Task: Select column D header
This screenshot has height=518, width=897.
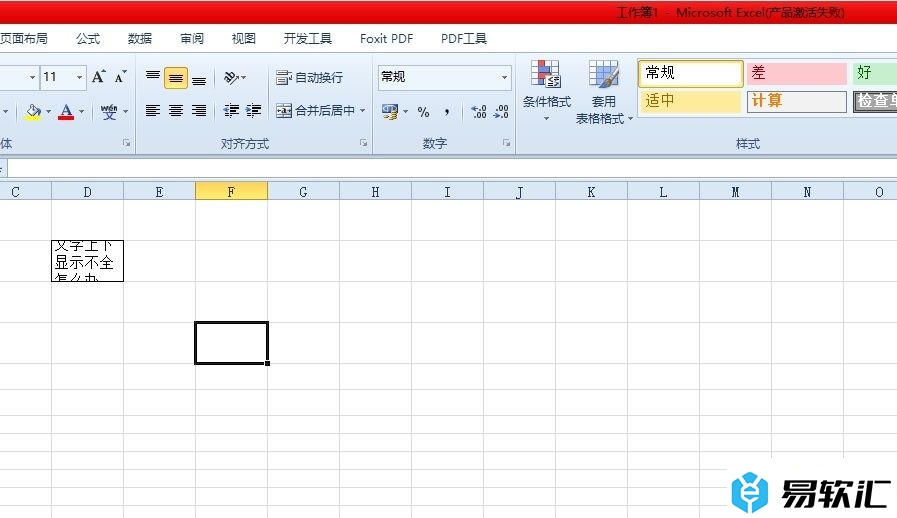Action: click(87, 192)
